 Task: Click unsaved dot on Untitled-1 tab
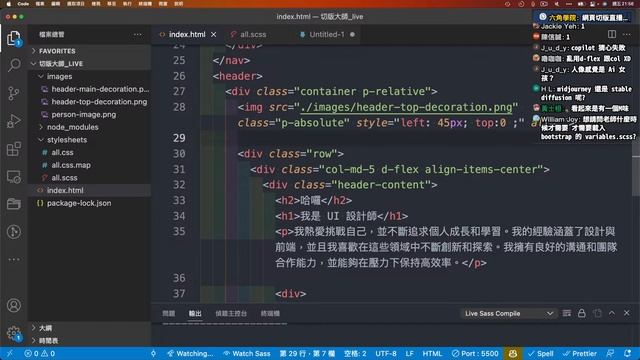tap(352, 35)
